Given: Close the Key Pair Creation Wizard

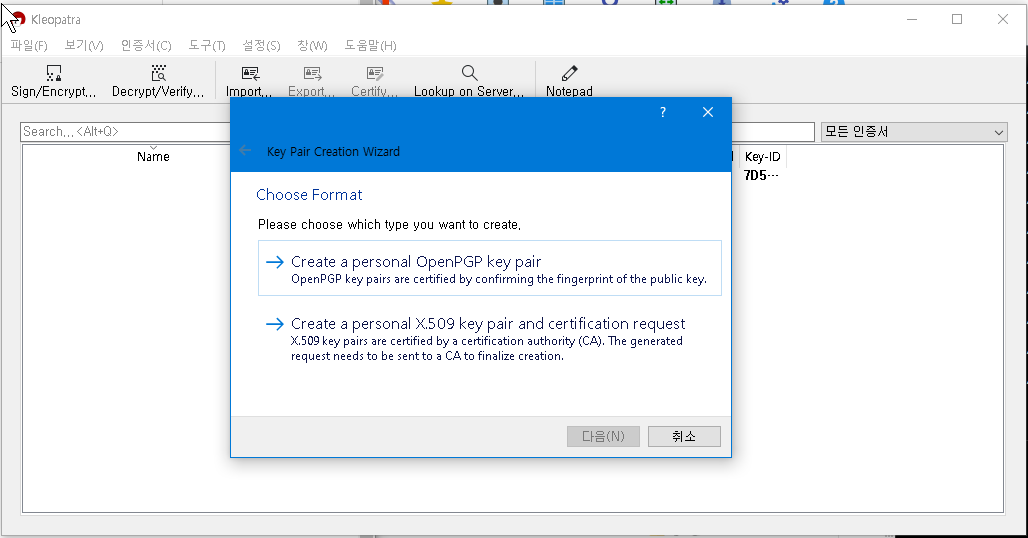Looking at the screenshot, I should [x=707, y=112].
